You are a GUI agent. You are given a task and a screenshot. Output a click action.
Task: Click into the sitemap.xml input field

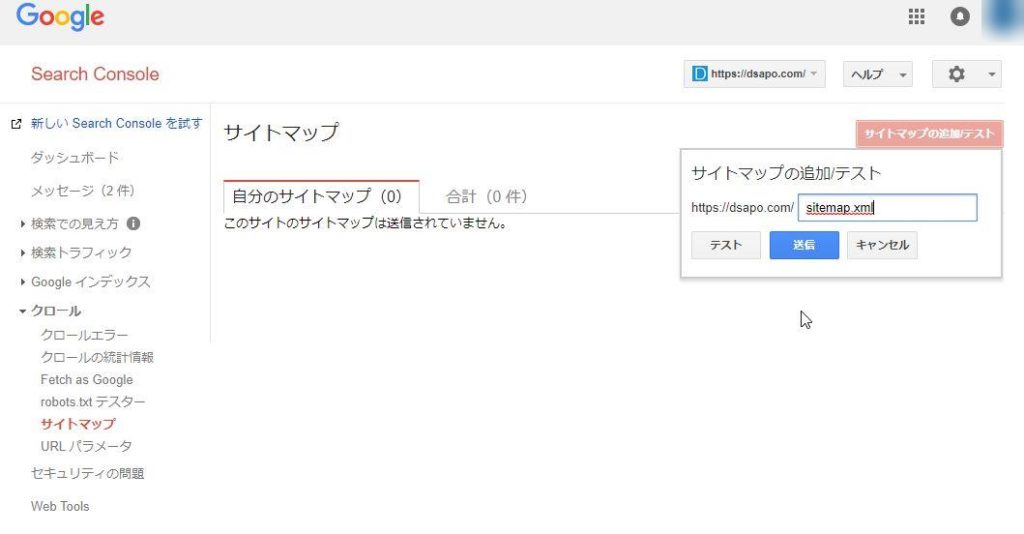888,208
